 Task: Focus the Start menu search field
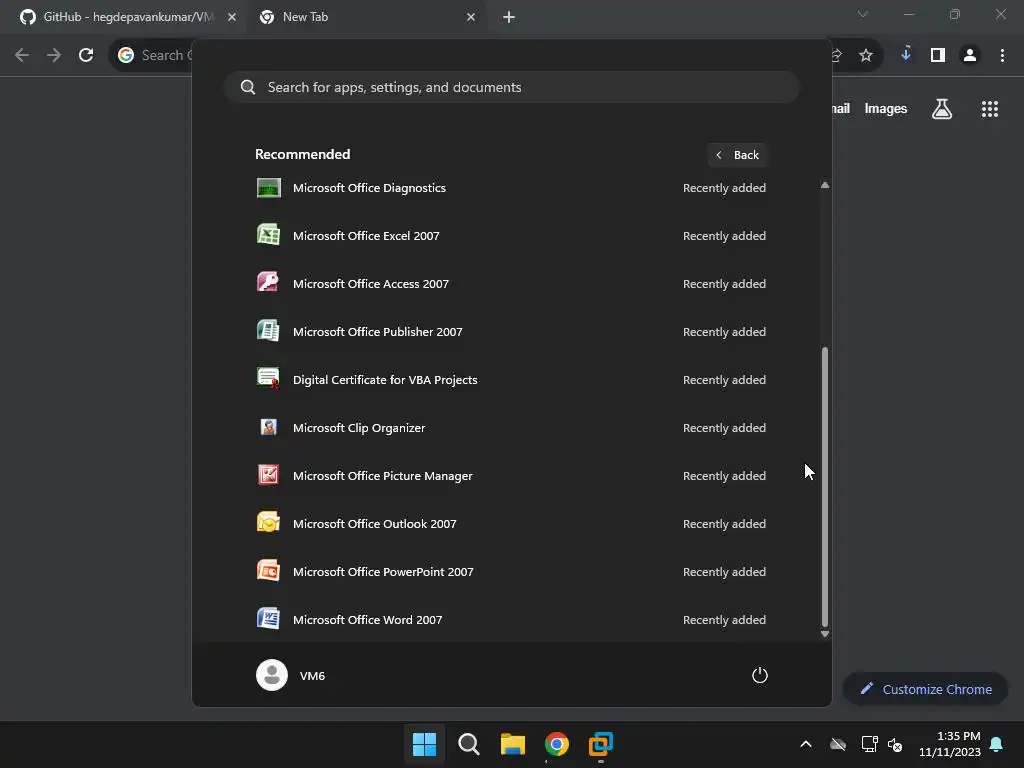pos(511,87)
